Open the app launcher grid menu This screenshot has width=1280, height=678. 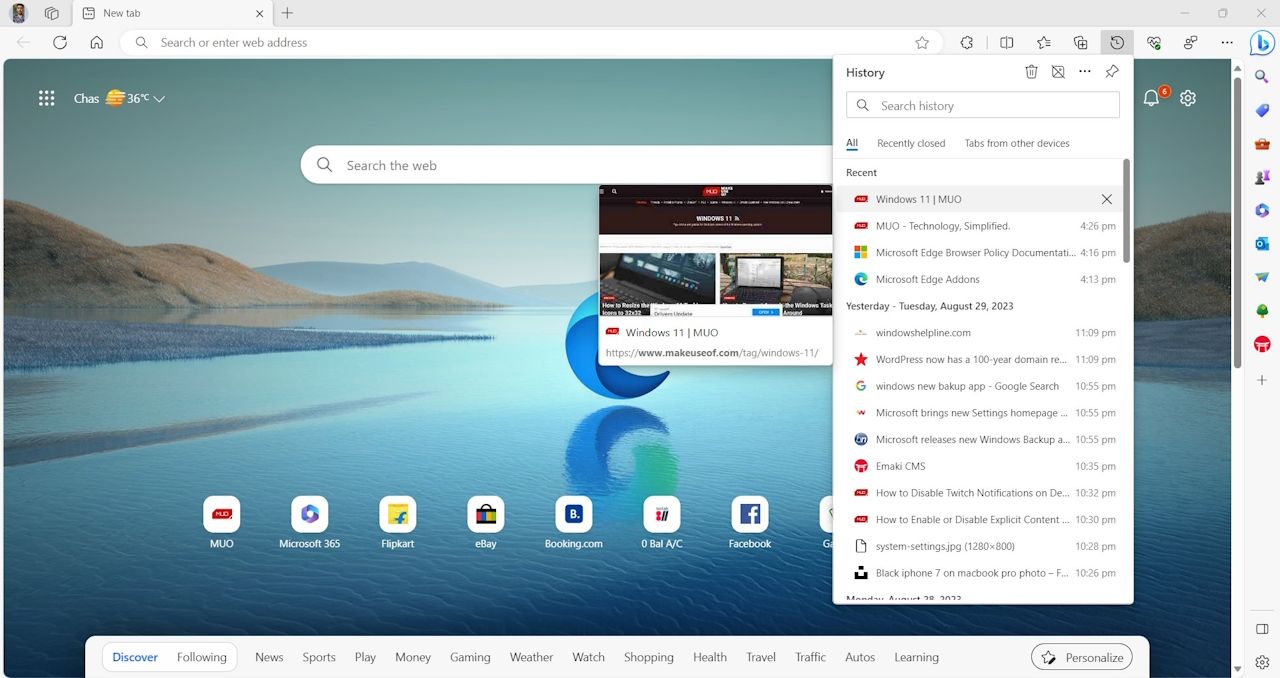point(46,98)
